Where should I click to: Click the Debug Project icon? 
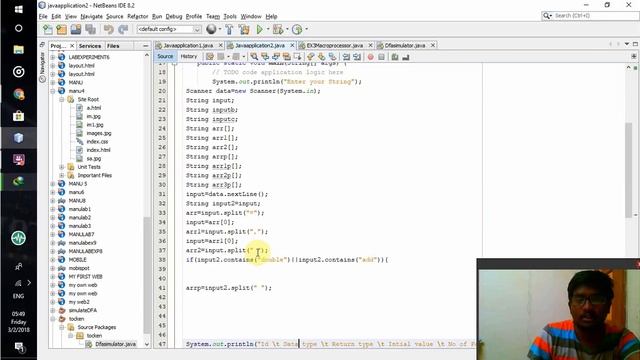[x=278, y=29]
